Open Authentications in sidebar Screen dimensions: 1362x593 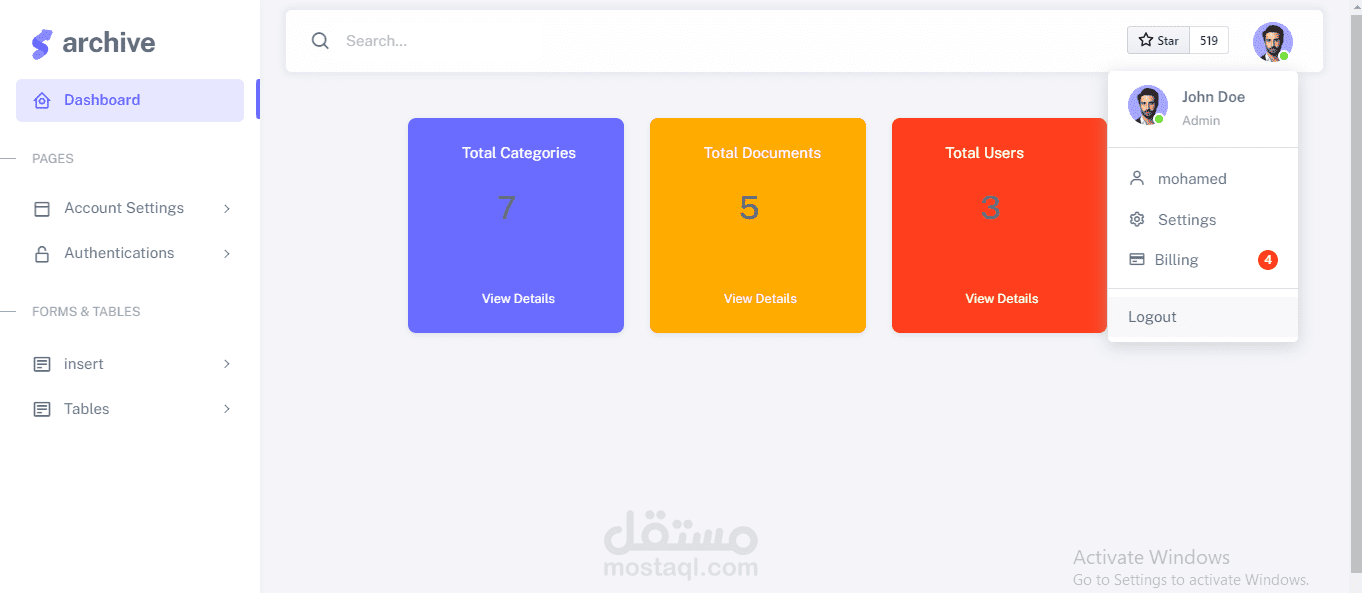[130, 254]
